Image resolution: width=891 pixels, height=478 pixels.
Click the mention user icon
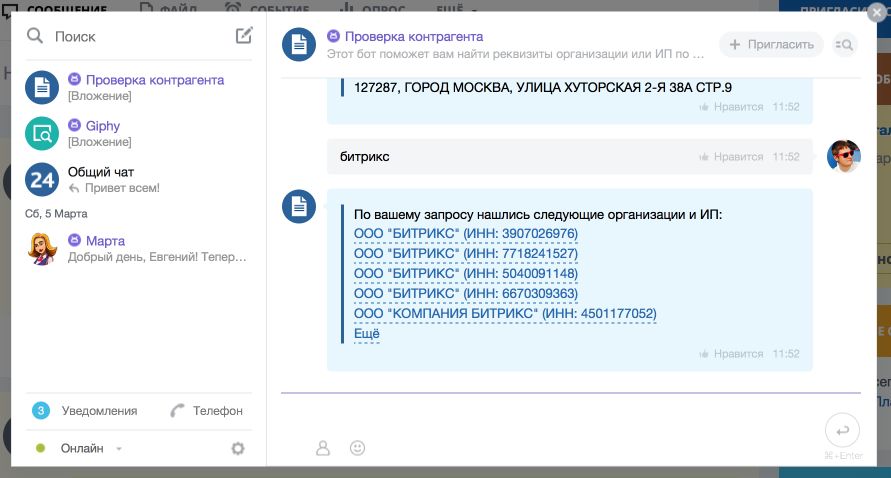tap(323, 448)
